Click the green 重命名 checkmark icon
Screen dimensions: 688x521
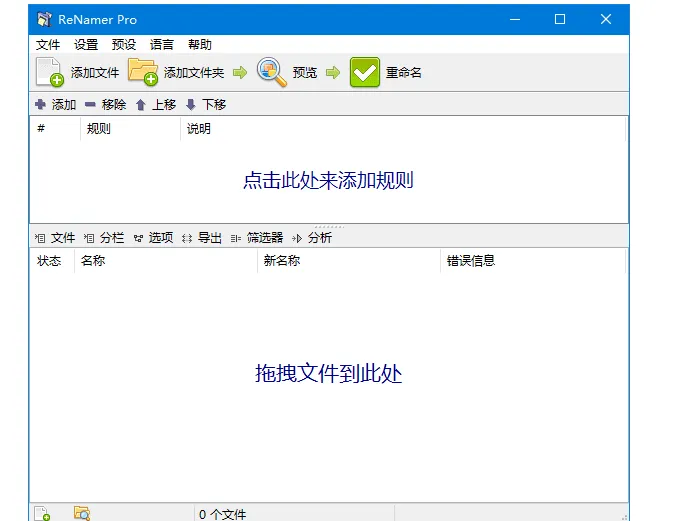click(x=365, y=72)
